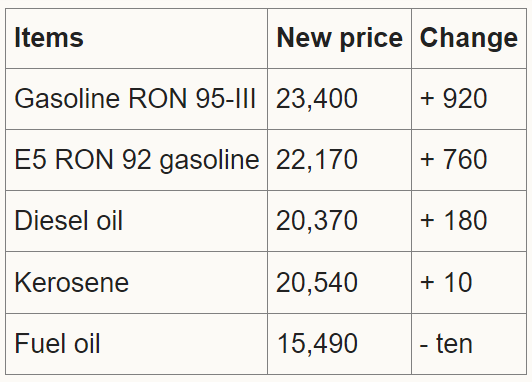
Task: Click the 20,540 price value
Action: (x=317, y=283)
